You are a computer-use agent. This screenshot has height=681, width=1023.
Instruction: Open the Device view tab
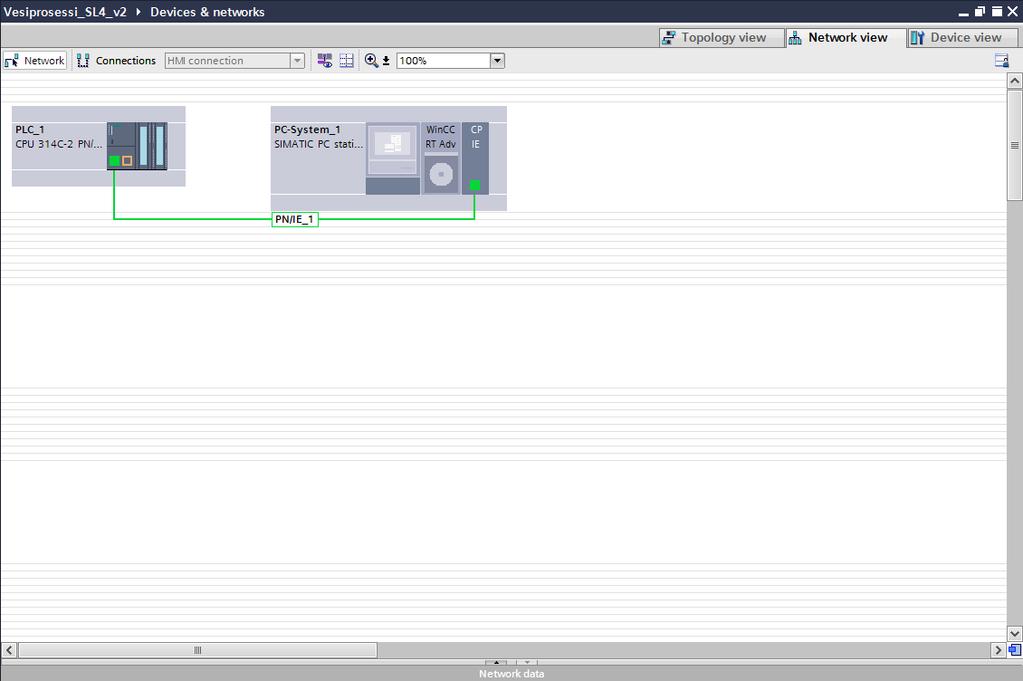tap(962, 38)
